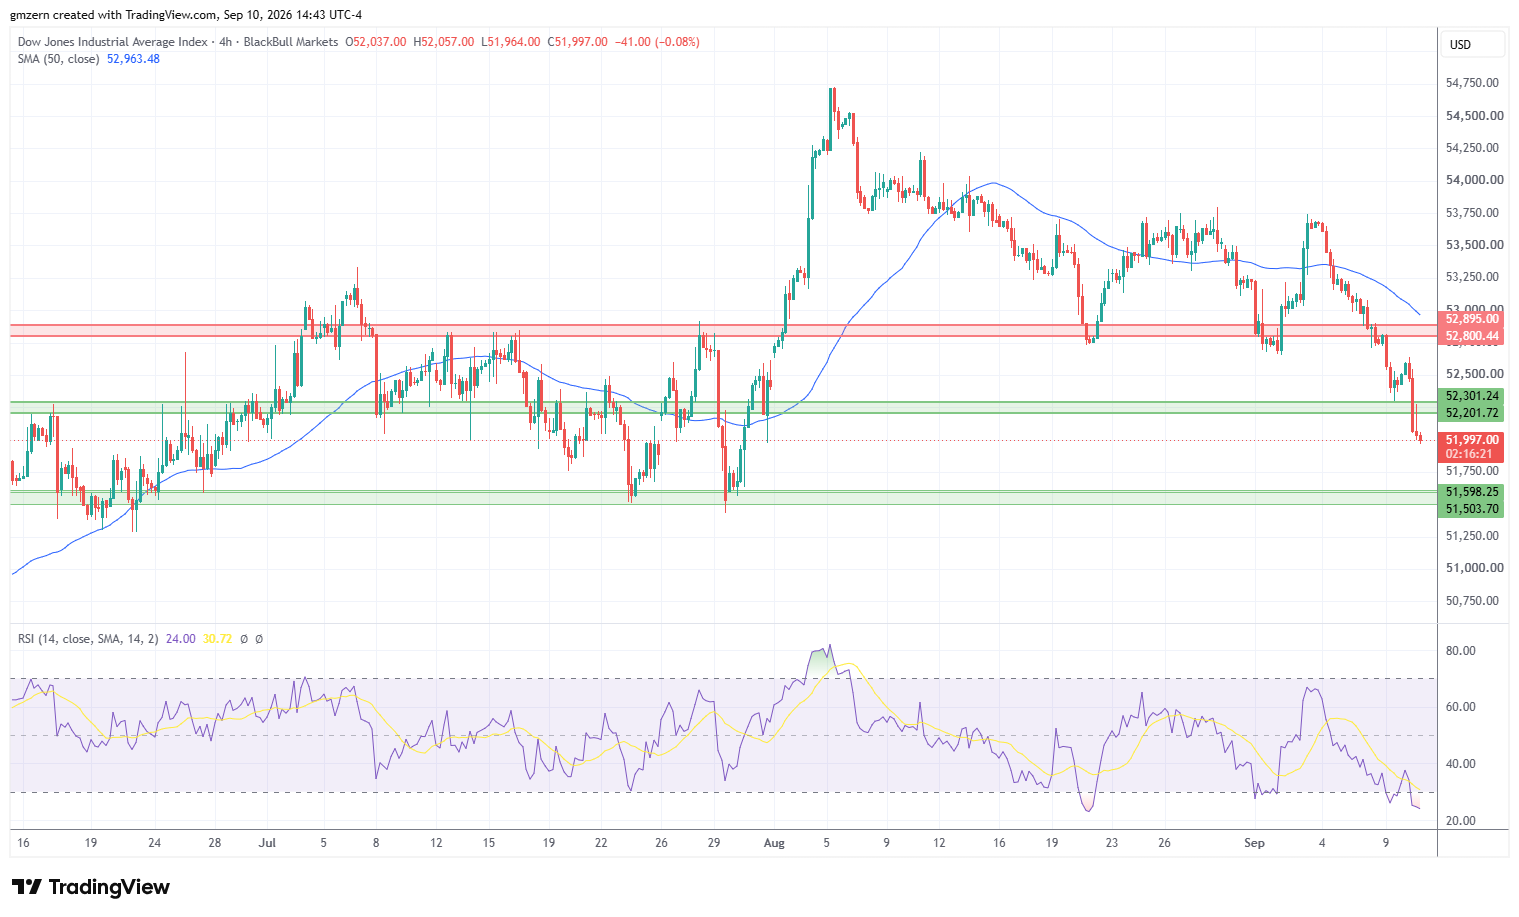Click the Sep label on the time axis
Screen dimensions: 1519x917
point(1254,843)
